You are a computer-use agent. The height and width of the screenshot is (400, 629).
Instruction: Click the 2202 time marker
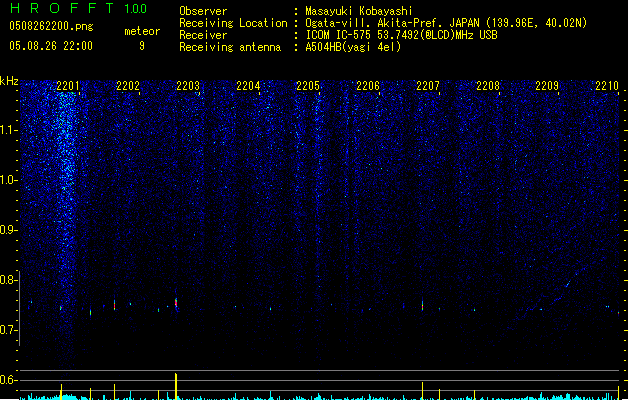[128, 86]
